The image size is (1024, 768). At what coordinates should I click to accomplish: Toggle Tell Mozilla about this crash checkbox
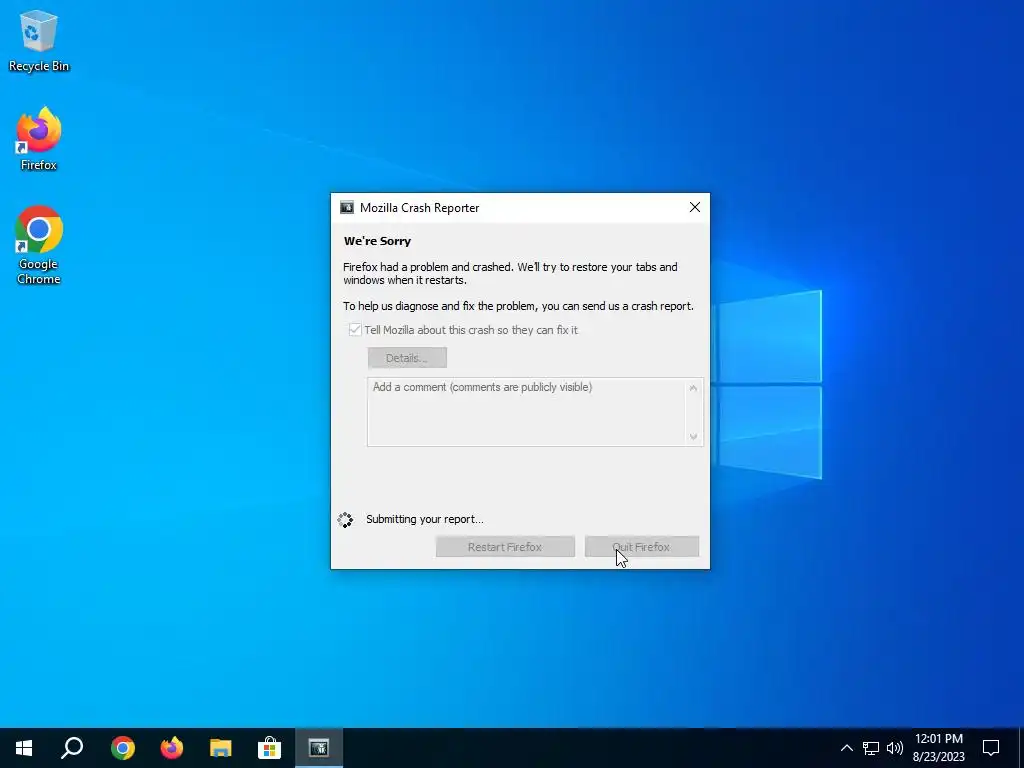tap(355, 330)
